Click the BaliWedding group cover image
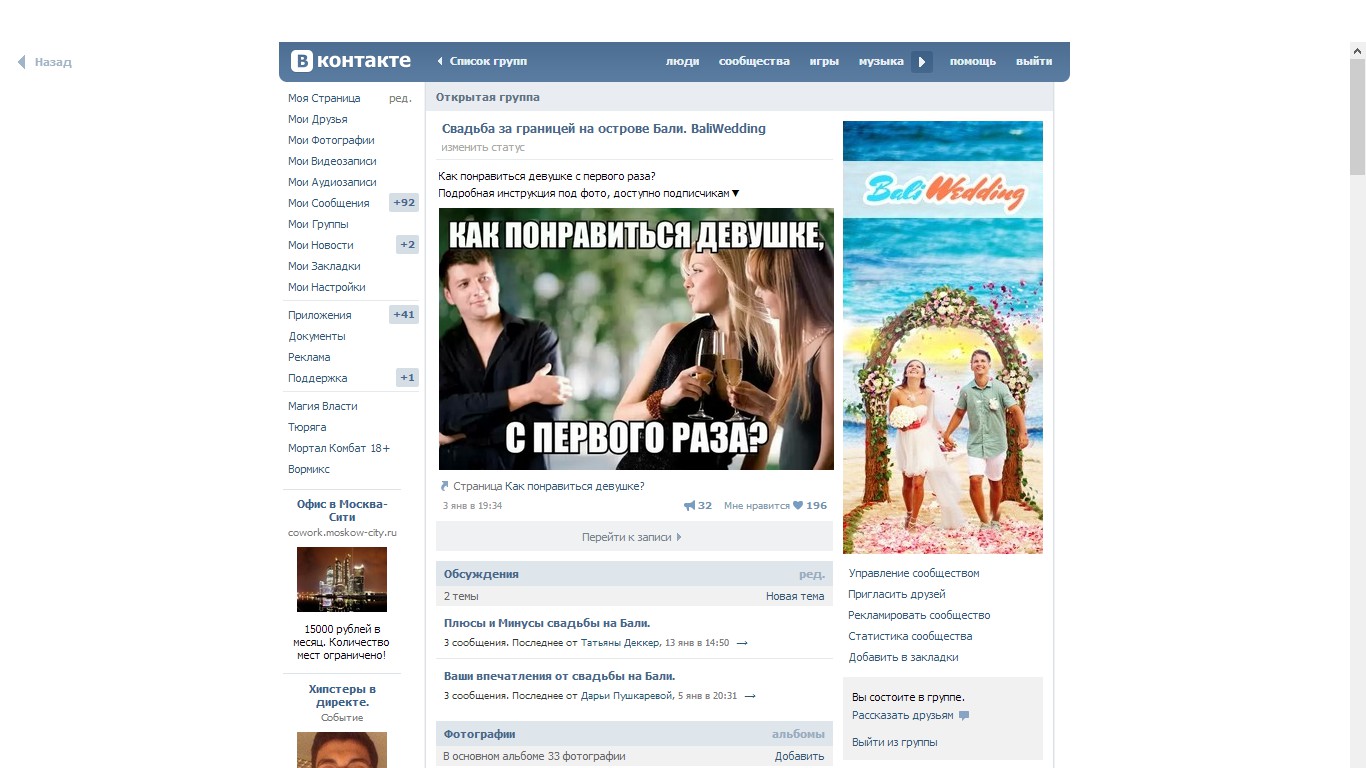The image size is (1366, 768). (943, 337)
